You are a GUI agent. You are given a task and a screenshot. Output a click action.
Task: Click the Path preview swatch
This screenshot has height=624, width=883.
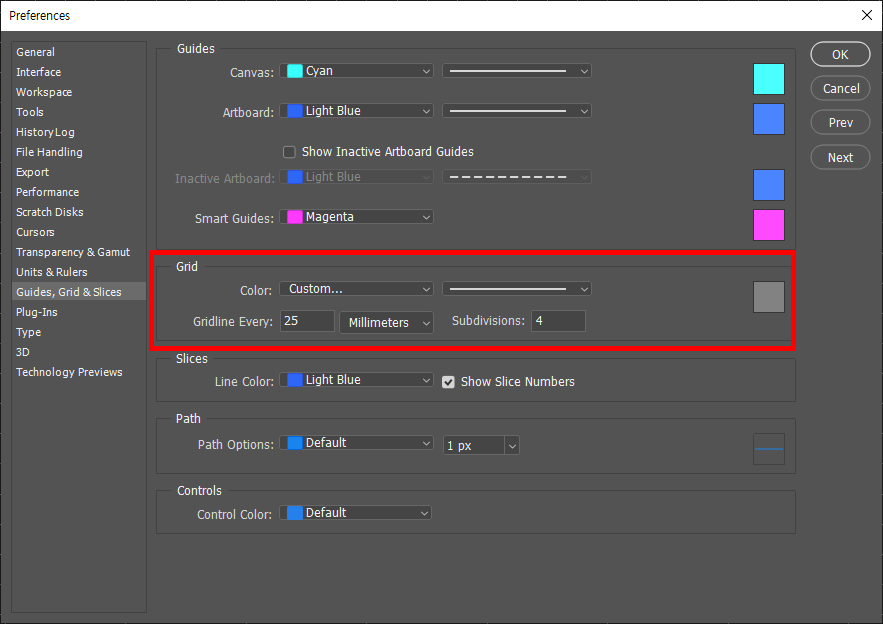769,449
